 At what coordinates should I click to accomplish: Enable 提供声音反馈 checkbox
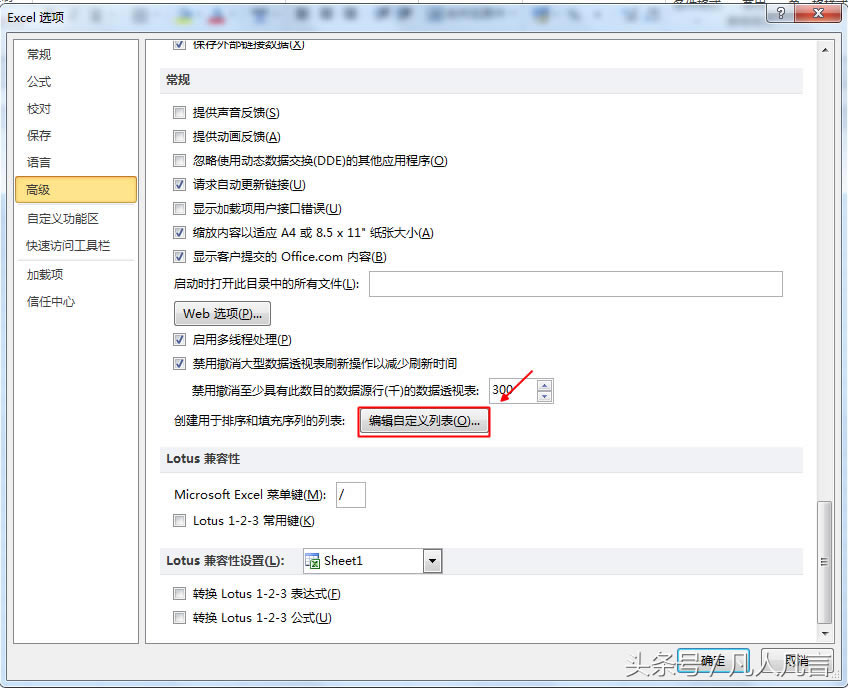click(x=179, y=113)
